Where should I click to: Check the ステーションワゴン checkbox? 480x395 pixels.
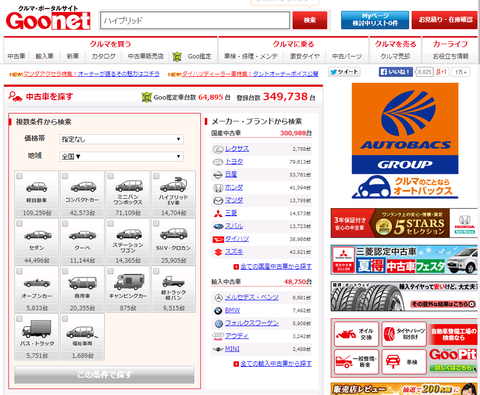111,223
